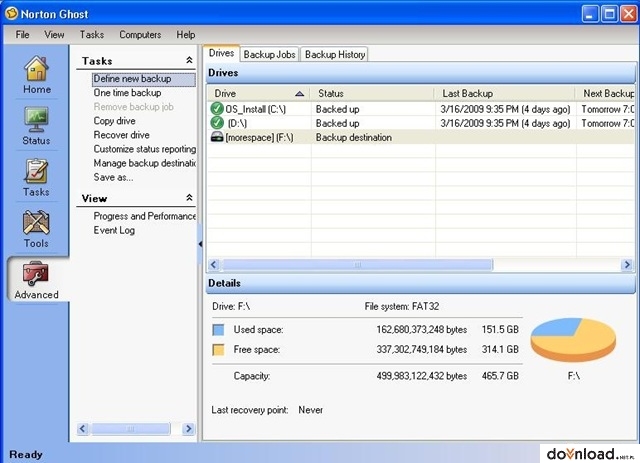Click One time backup task

(x=127, y=93)
